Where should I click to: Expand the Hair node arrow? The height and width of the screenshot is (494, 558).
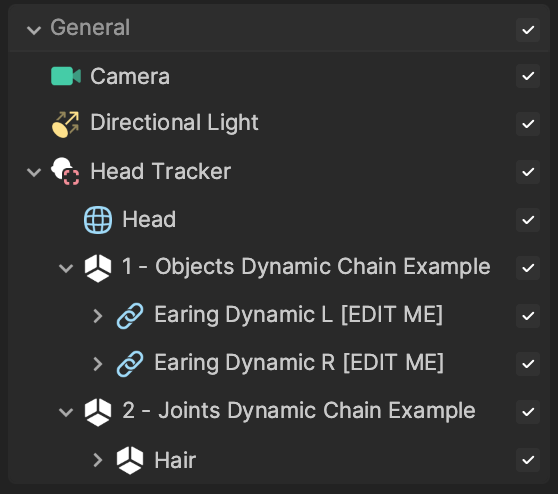coord(98,460)
